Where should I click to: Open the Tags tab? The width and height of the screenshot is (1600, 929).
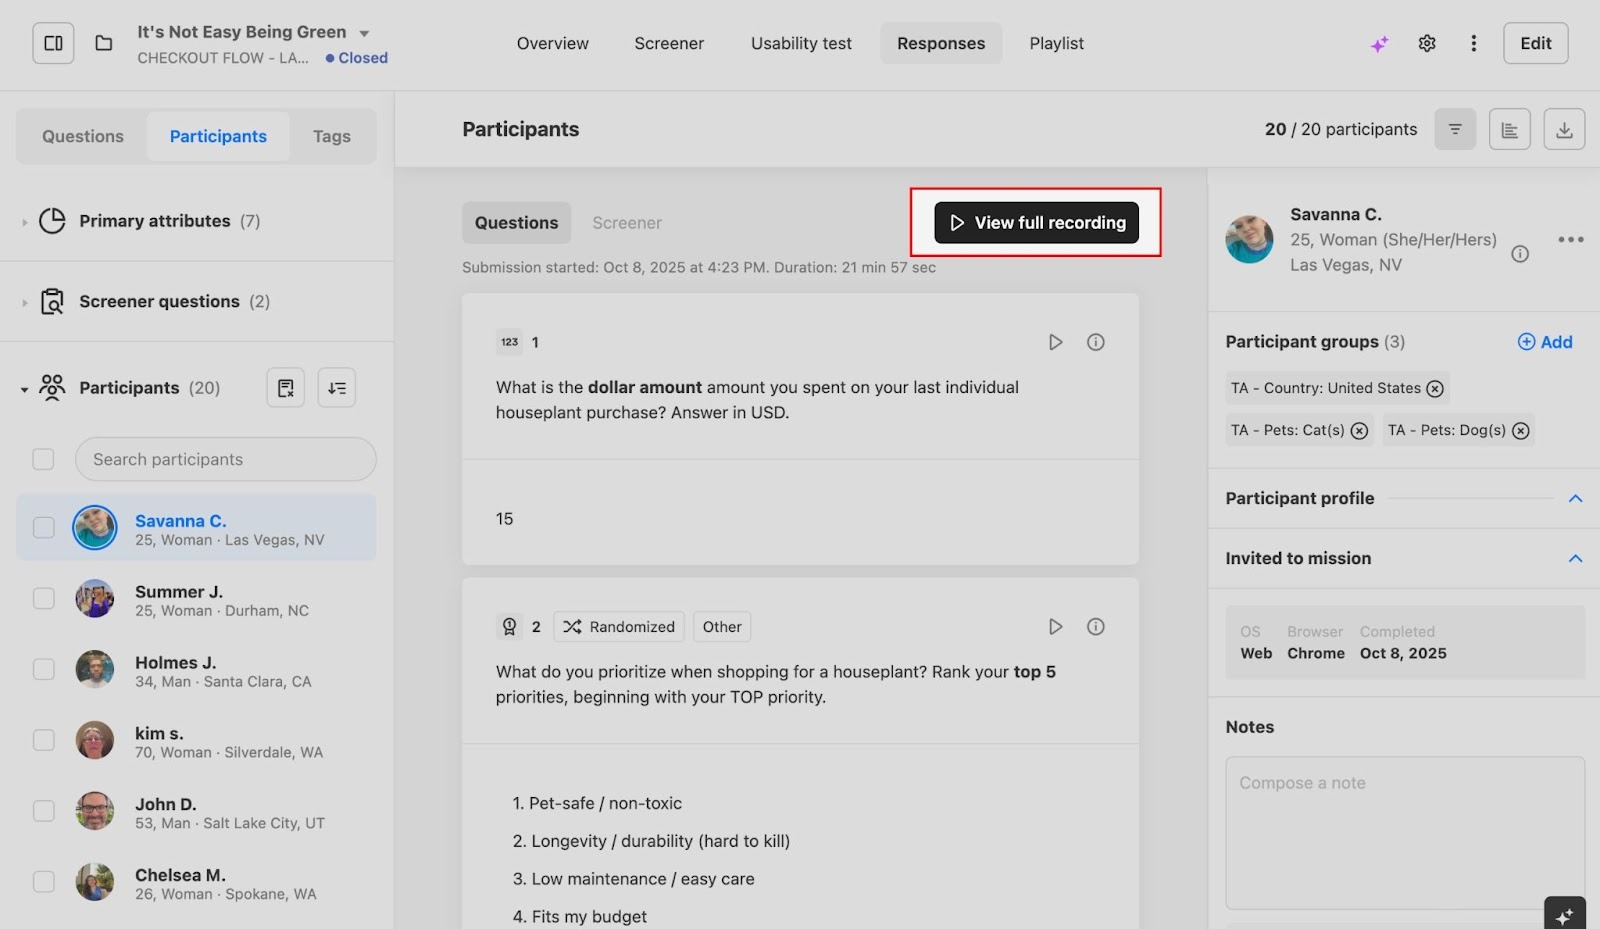(331, 136)
